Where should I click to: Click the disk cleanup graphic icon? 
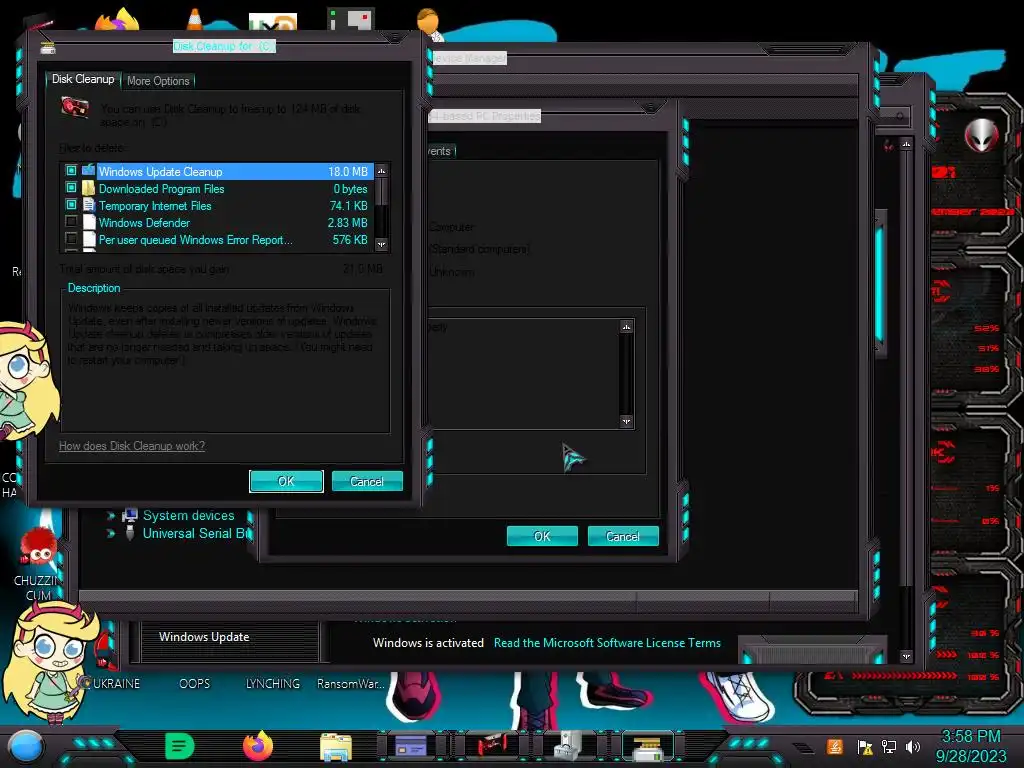point(74,108)
